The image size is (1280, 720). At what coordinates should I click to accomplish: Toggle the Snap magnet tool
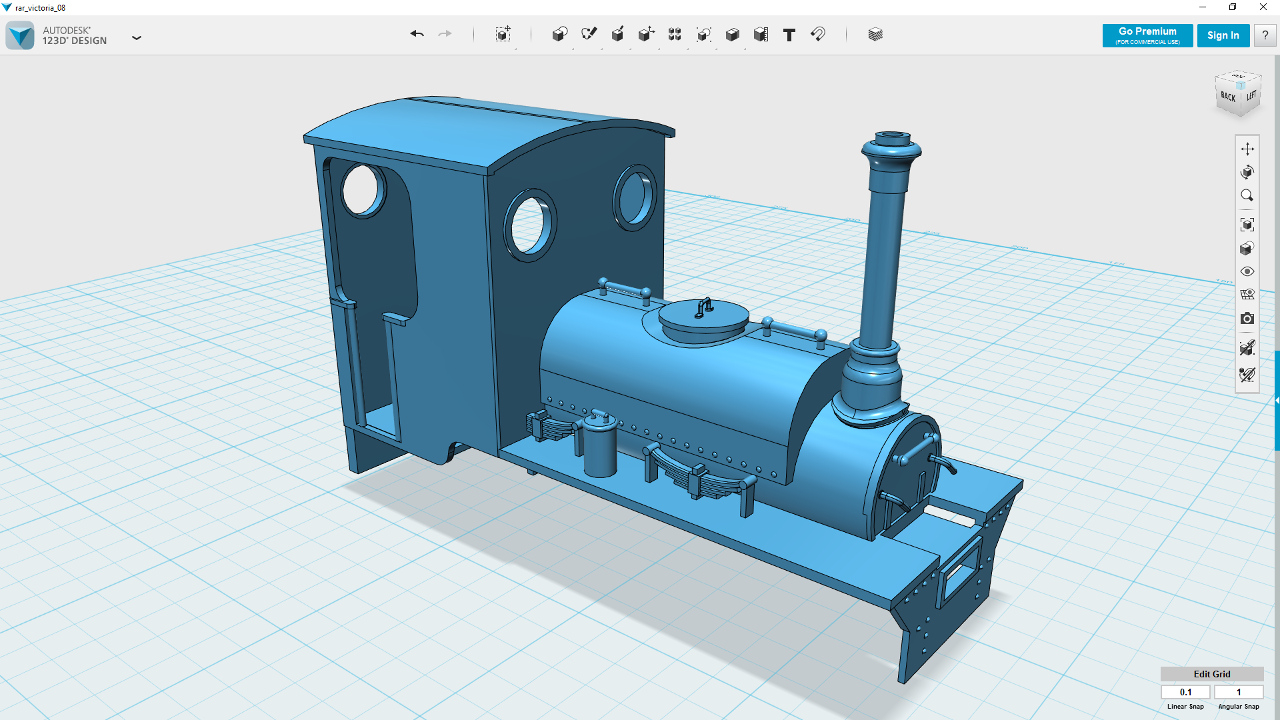(x=818, y=34)
